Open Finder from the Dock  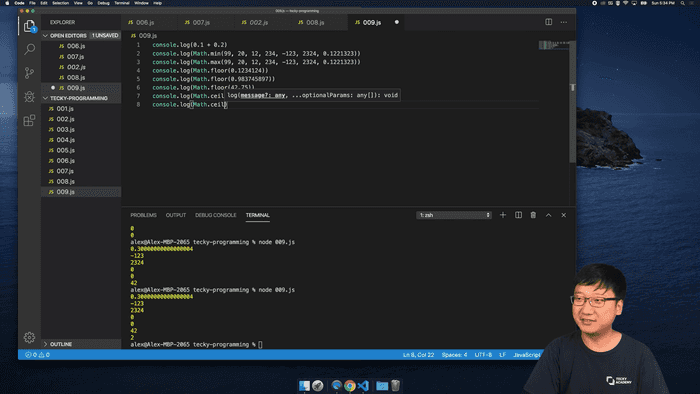[x=304, y=386]
